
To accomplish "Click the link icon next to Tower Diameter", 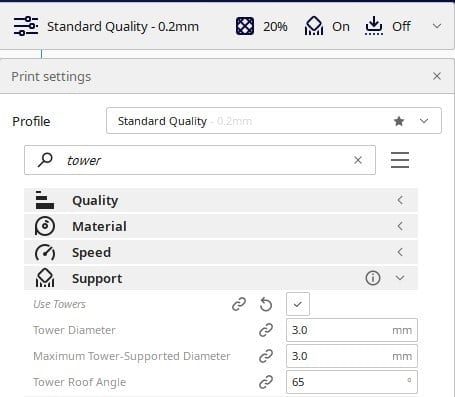I will coord(266,330).
